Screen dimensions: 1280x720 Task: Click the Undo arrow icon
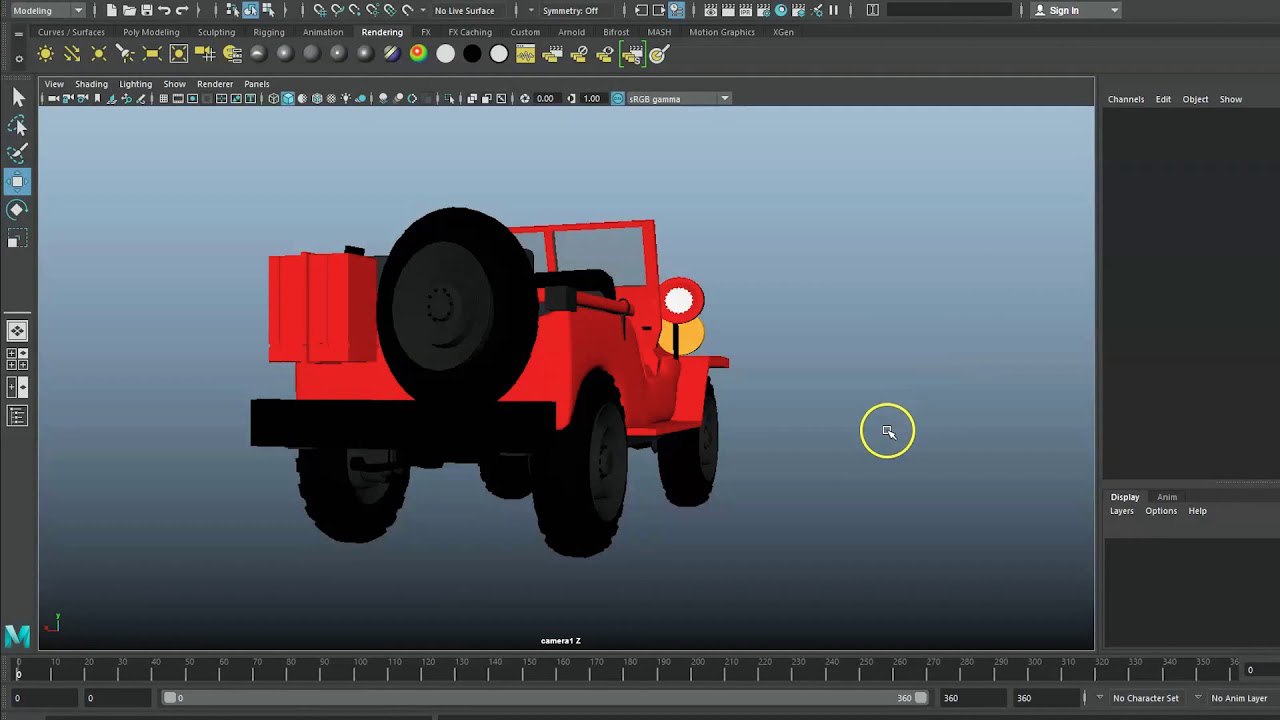pyautogui.click(x=164, y=10)
